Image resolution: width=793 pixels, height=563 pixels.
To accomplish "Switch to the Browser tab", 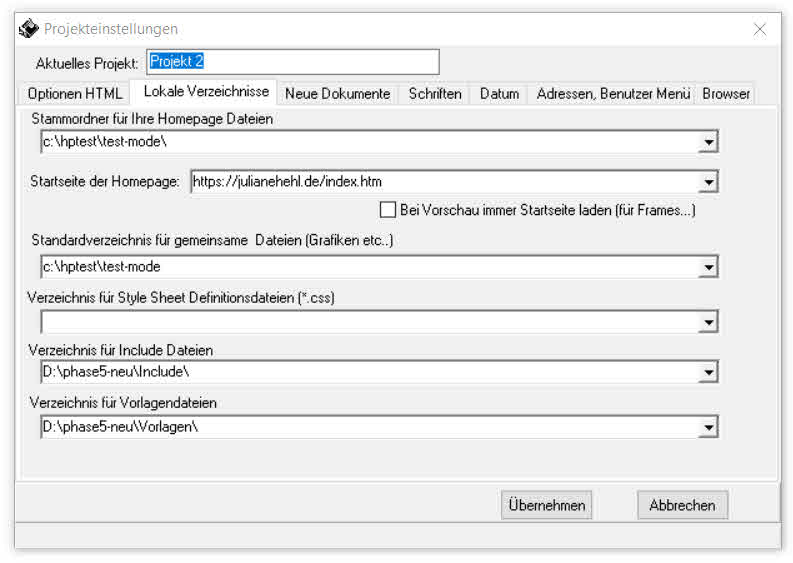I will pyautogui.click(x=726, y=94).
